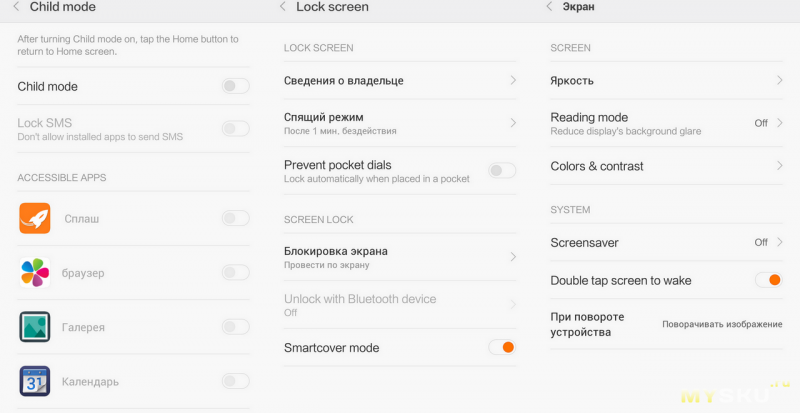The image size is (800, 413).
Task: Enable the Child mode switch
Action: pos(236,86)
